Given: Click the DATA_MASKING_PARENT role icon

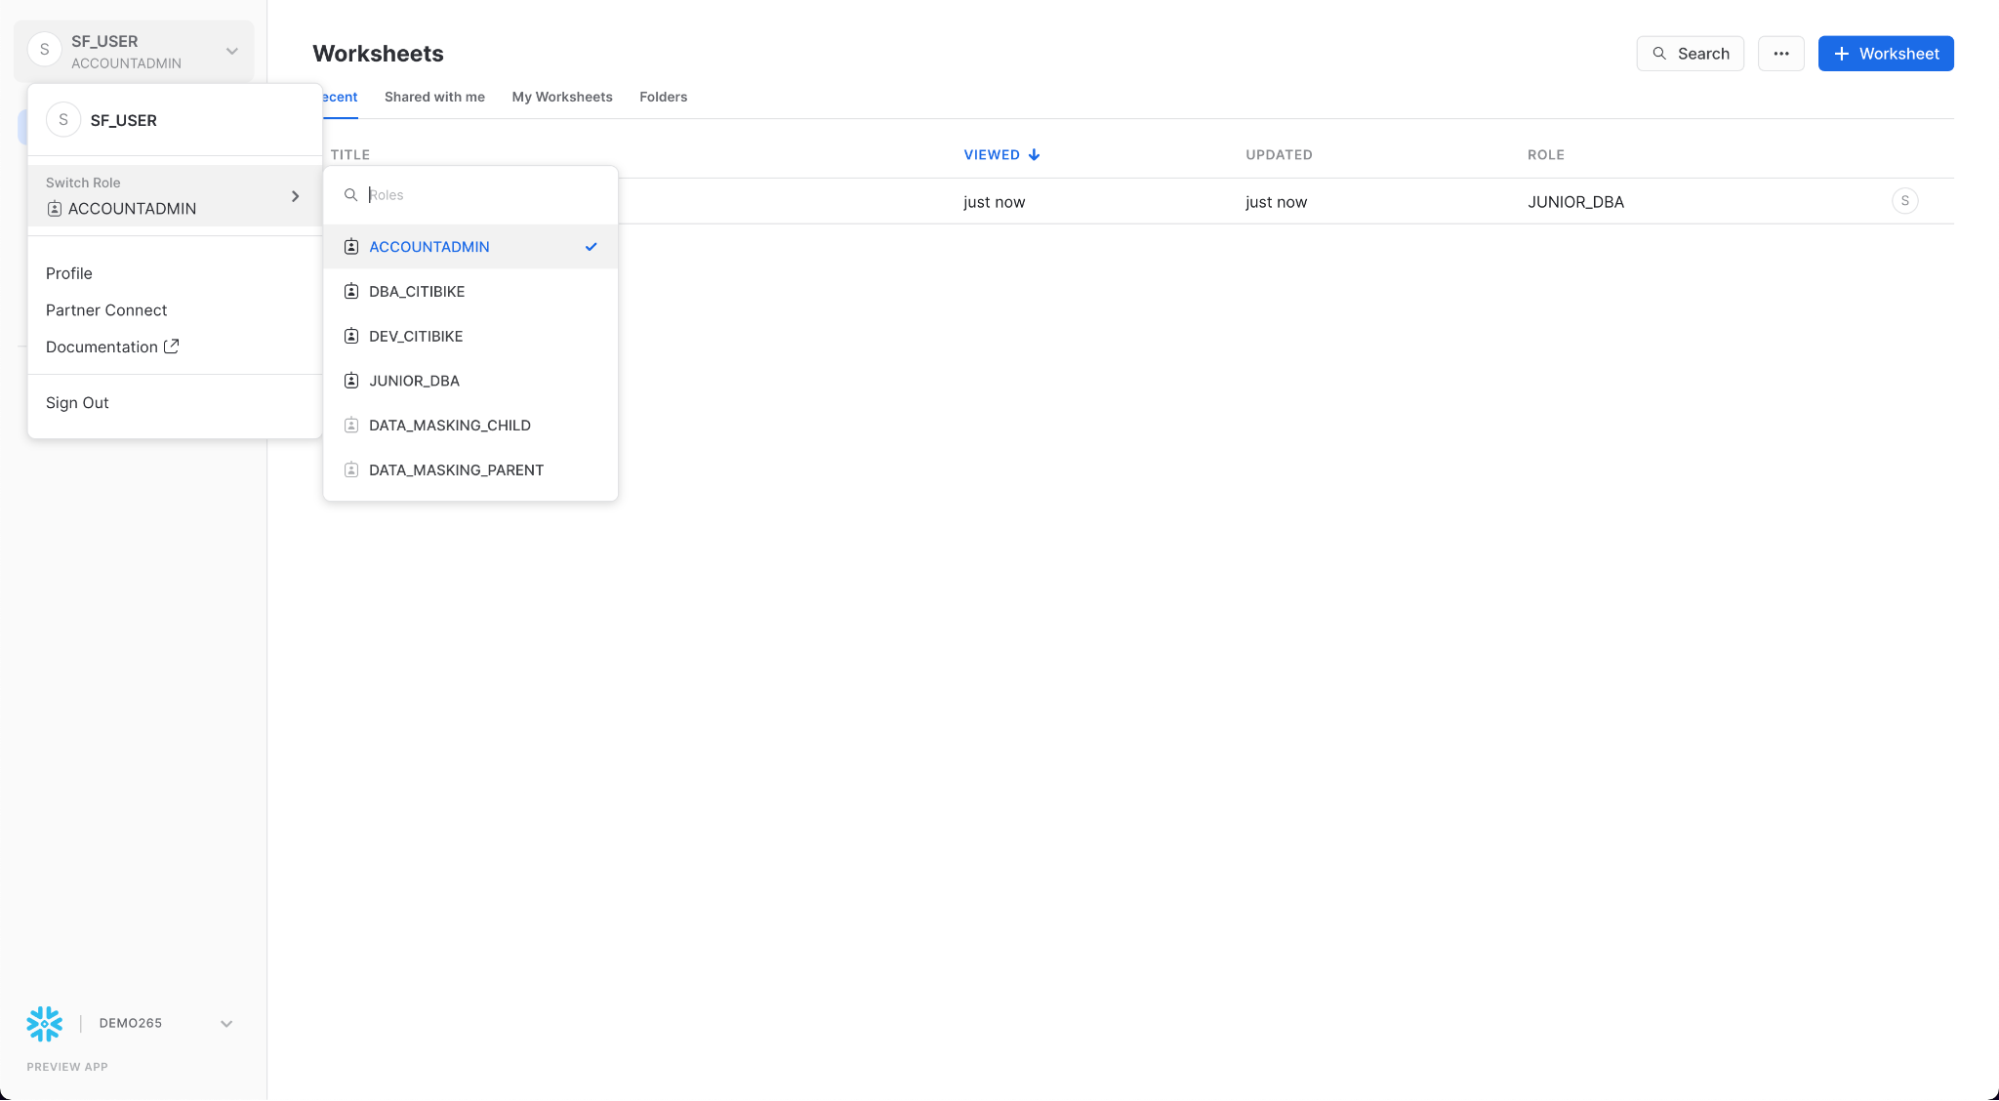Looking at the screenshot, I should (x=351, y=469).
